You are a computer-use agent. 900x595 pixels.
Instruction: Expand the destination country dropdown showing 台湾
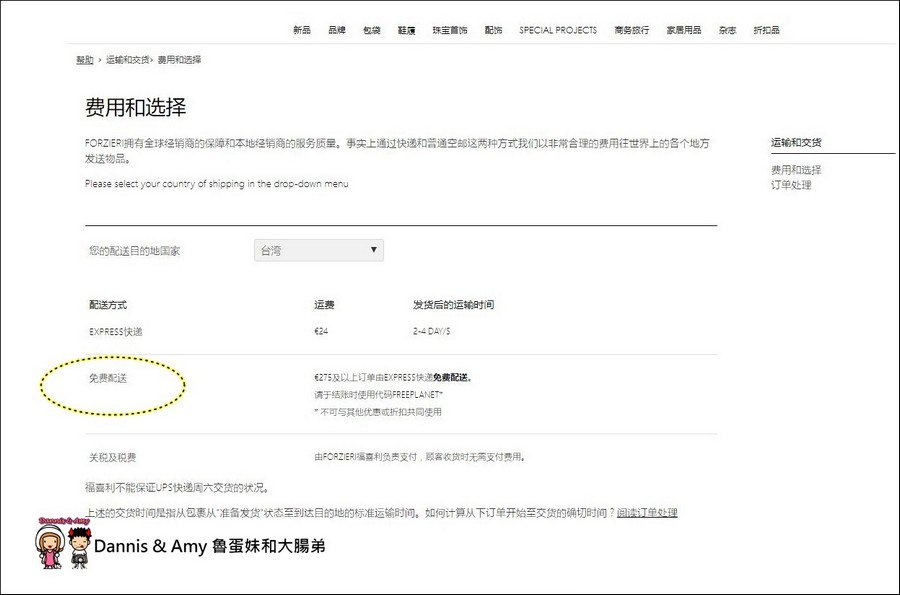319,250
